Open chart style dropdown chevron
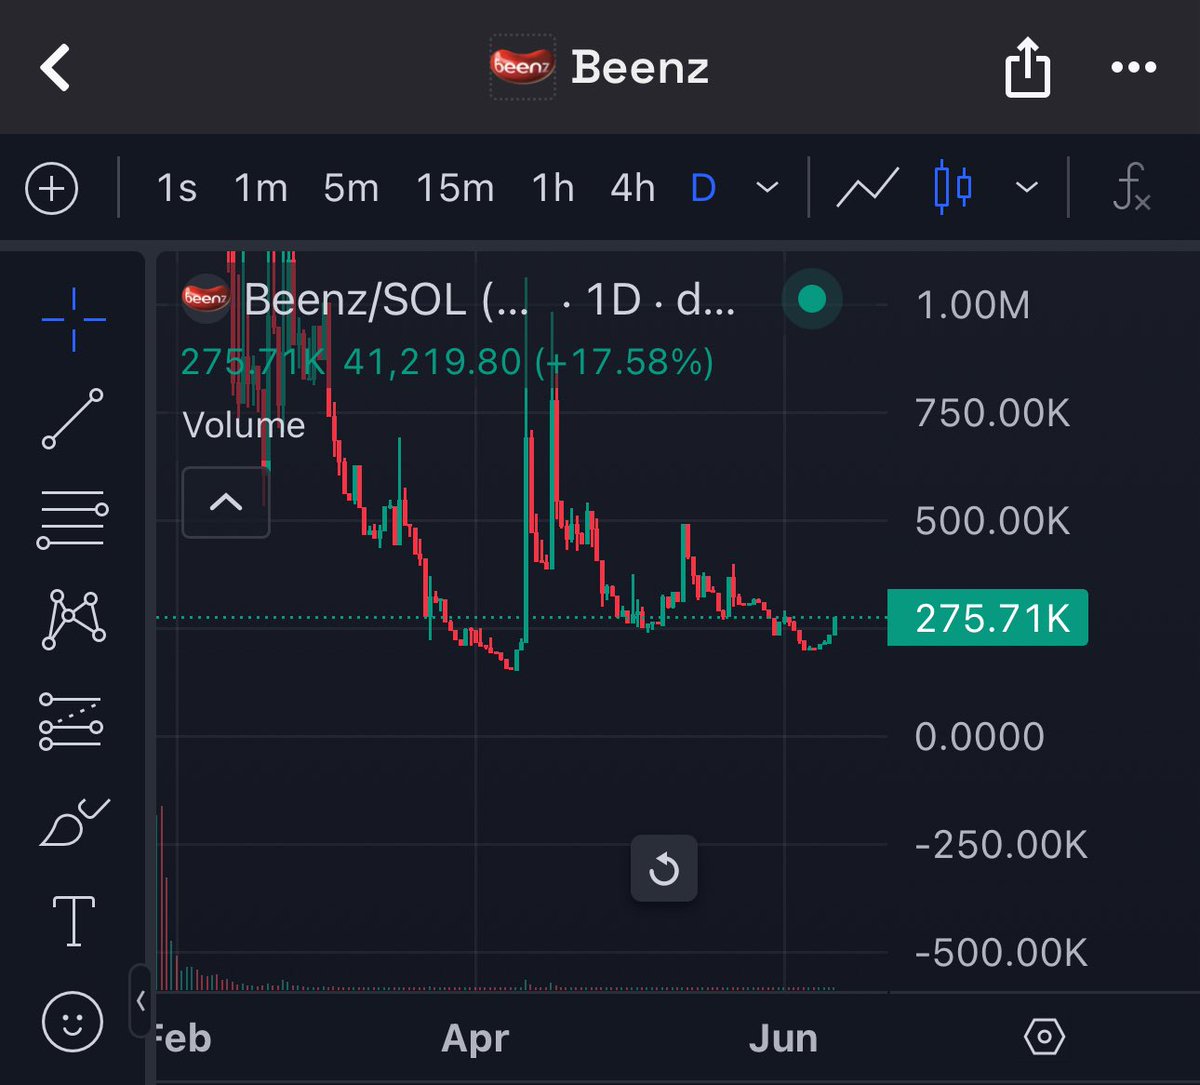The image size is (1200, 1085). click(1025, 187)
